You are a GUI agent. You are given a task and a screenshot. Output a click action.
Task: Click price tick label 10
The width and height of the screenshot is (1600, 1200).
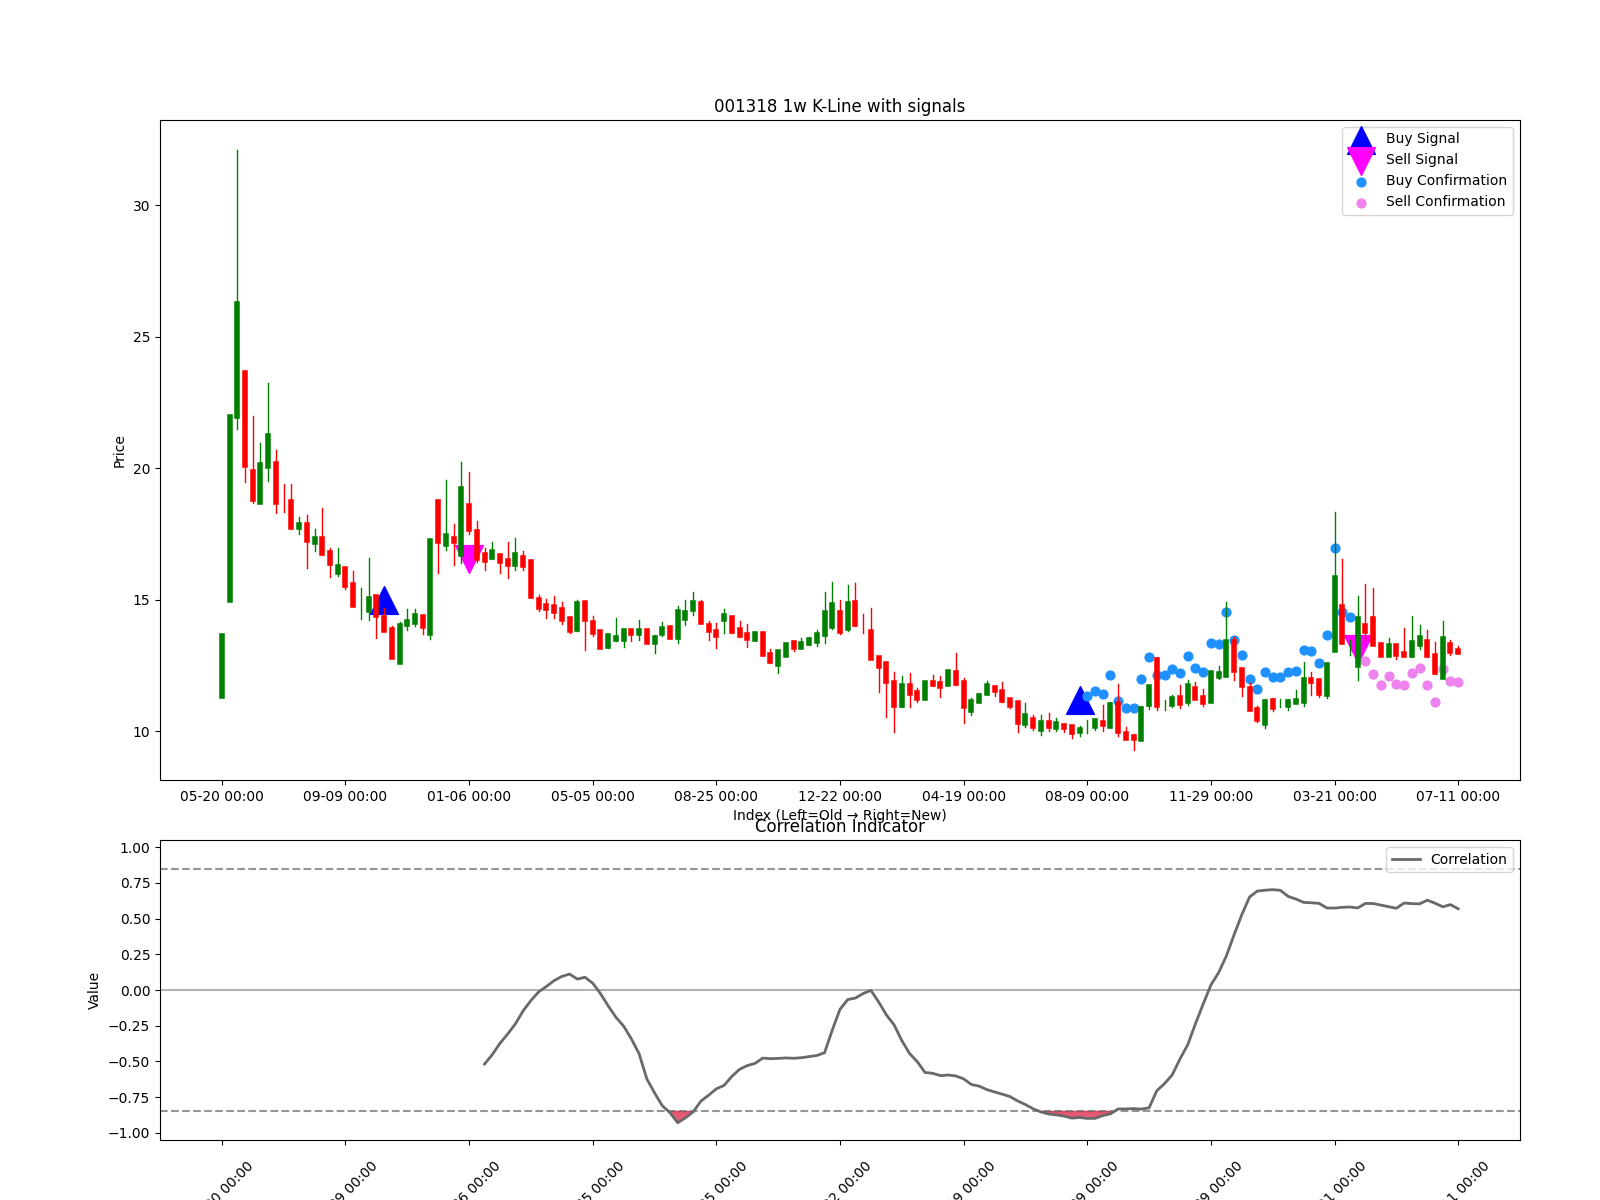[141, 732]
